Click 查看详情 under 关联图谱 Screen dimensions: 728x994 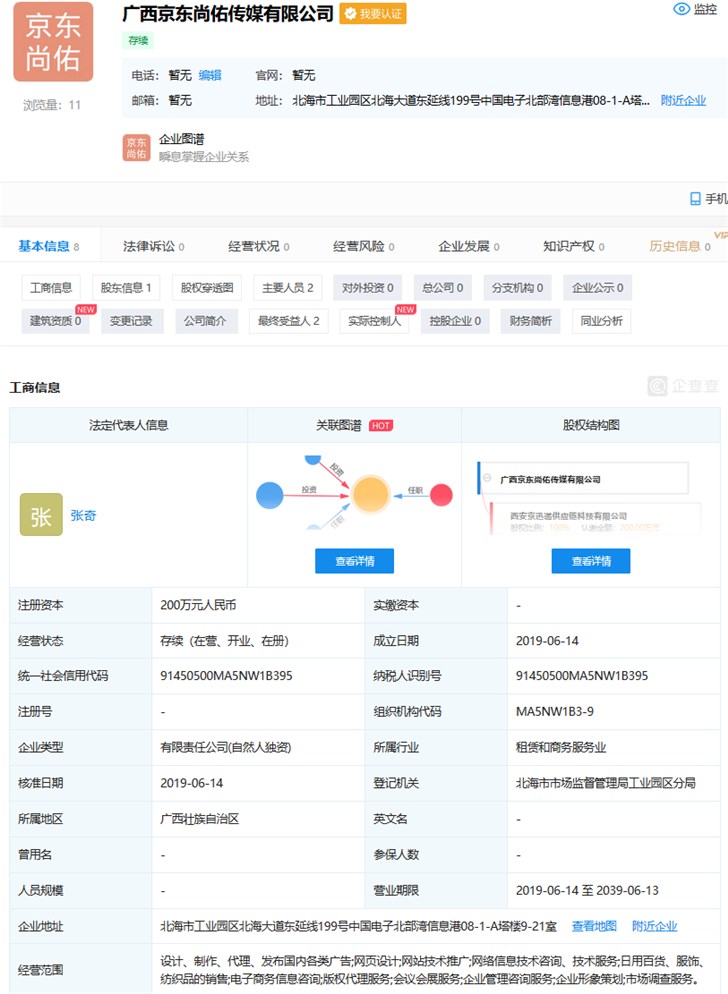coord(354,561)
